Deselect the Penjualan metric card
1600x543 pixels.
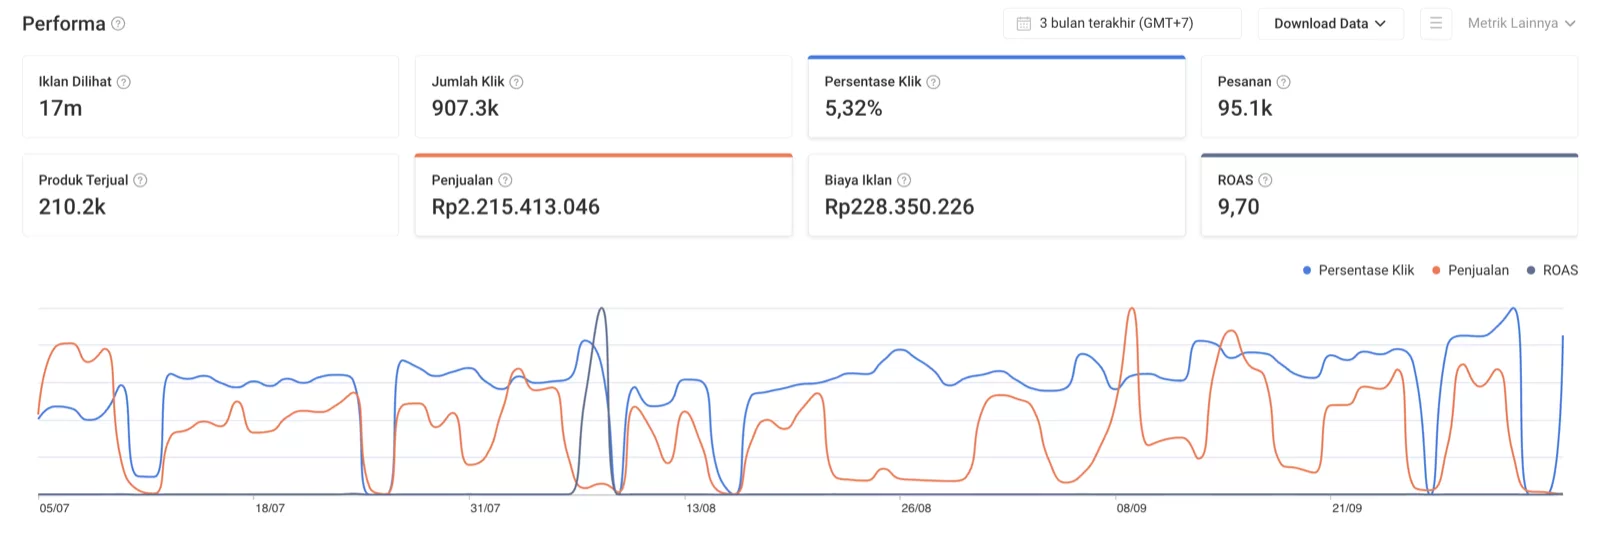pyautogui.click(x=603, y=195)
